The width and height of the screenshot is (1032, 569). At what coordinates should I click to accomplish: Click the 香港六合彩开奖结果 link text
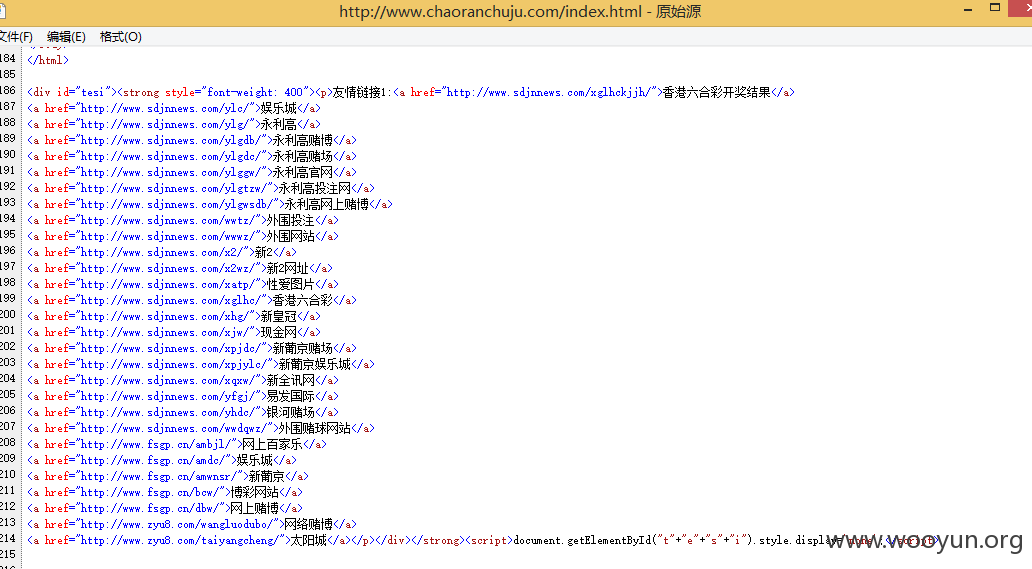716,93
